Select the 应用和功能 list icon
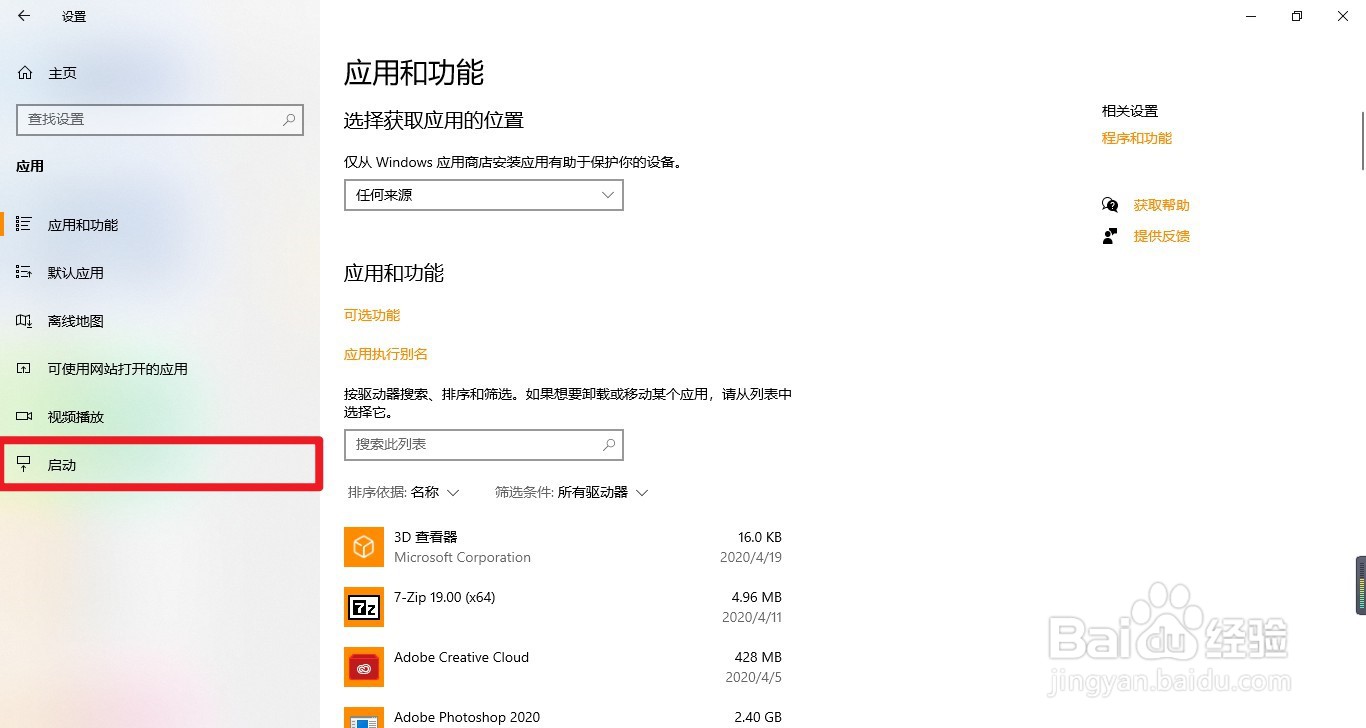Image resolution: width=1366 pixels, height=728 pixels. click(x=23, y=224)
